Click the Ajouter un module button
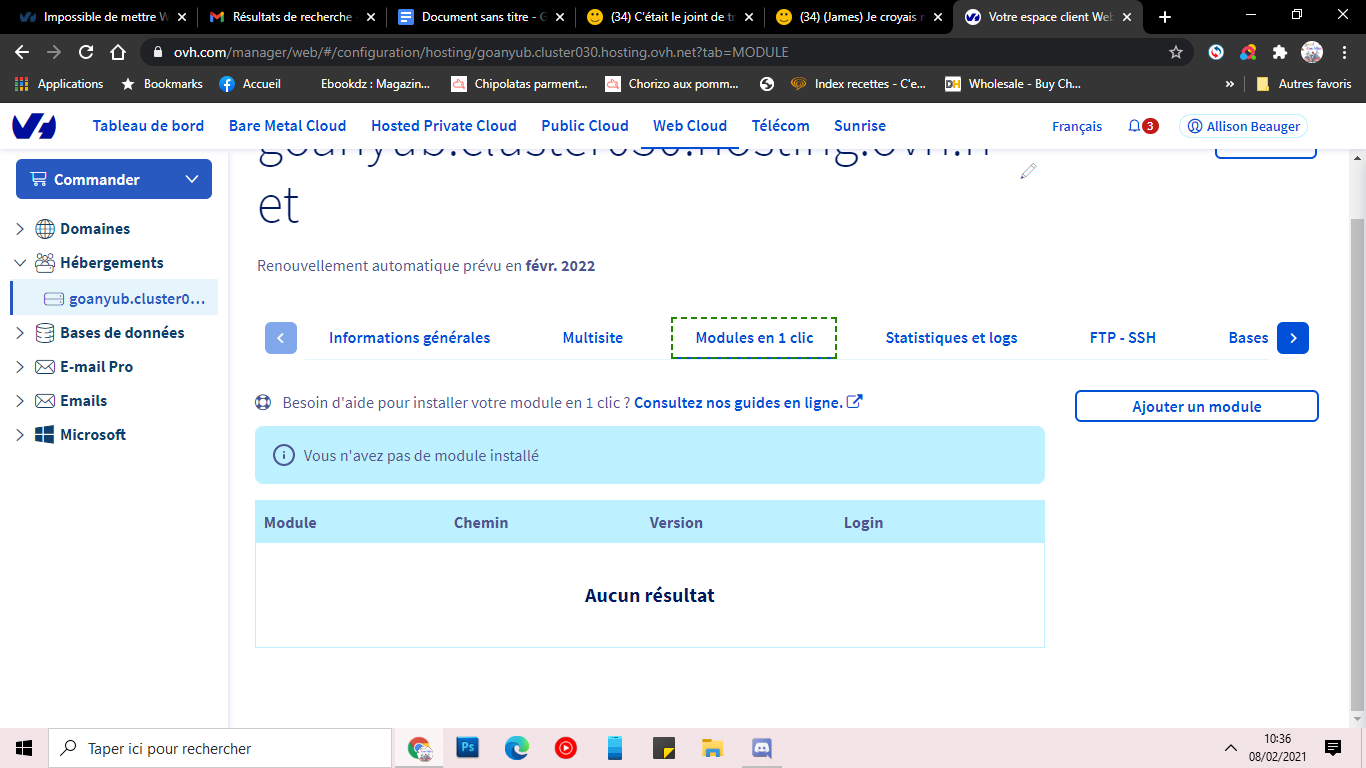 click(x=1197, y=406)
